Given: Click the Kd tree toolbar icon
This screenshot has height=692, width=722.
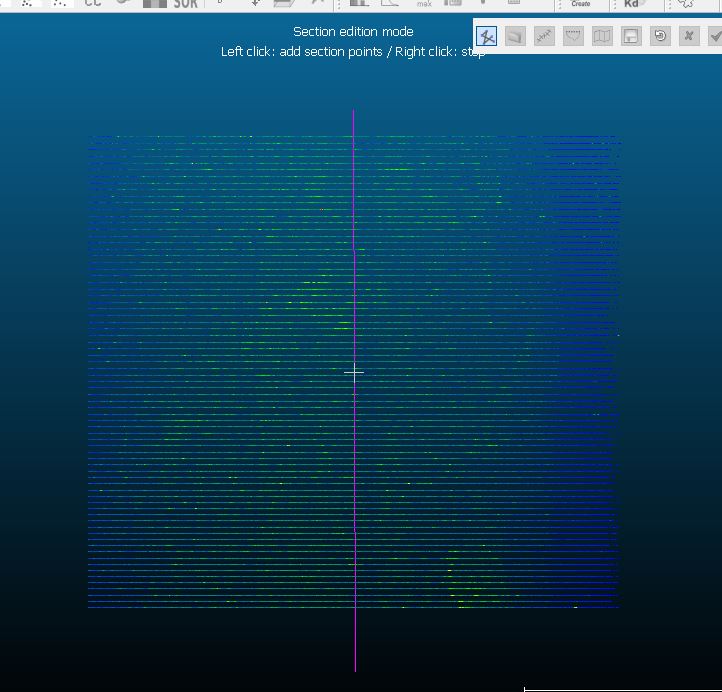Looking at the screenshot, I should [632, 4].
